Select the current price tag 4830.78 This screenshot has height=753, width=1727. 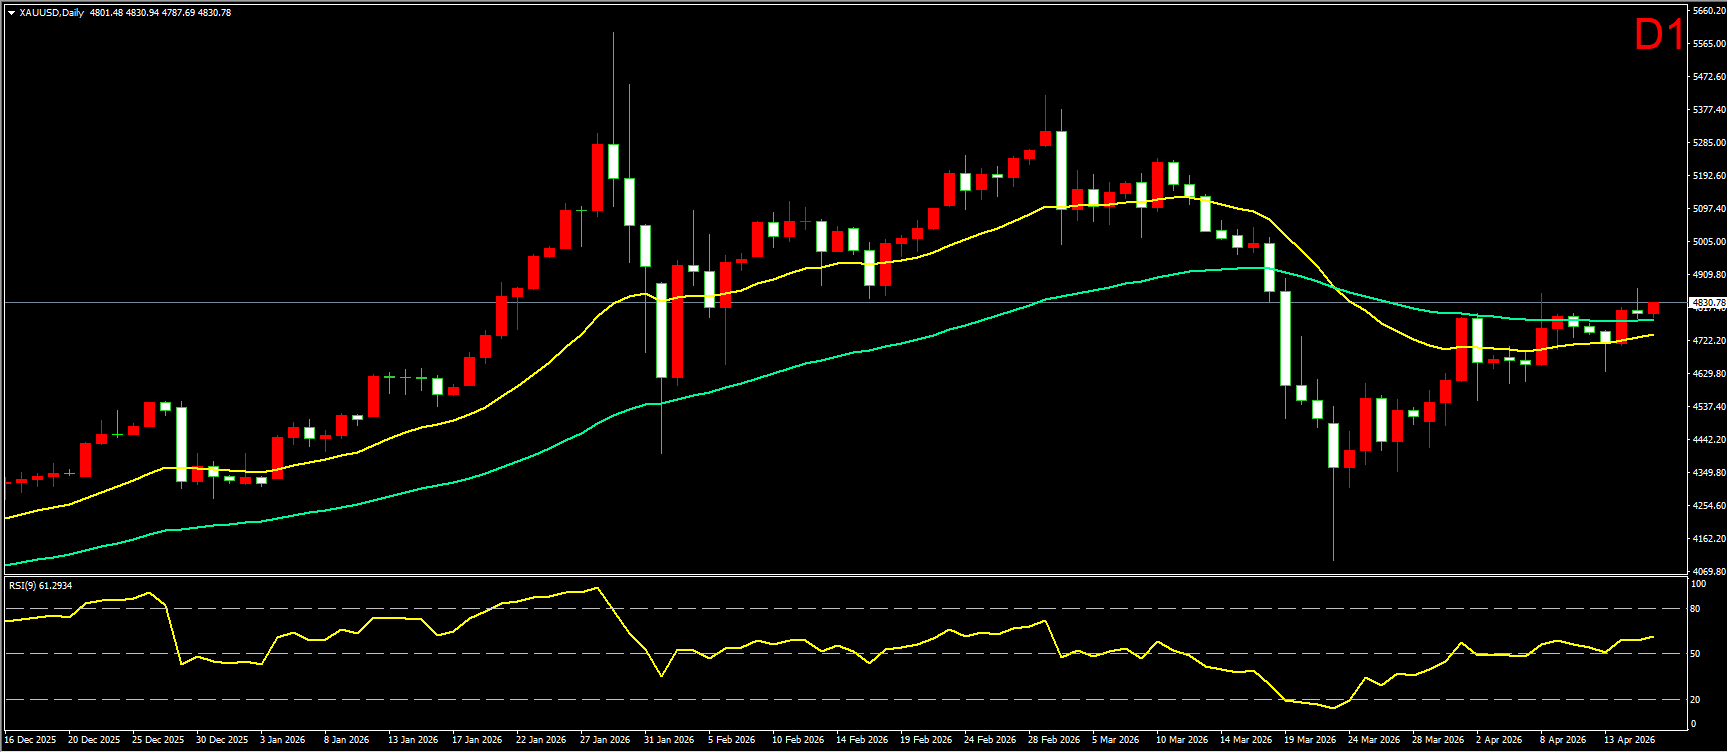[1706, 302]
